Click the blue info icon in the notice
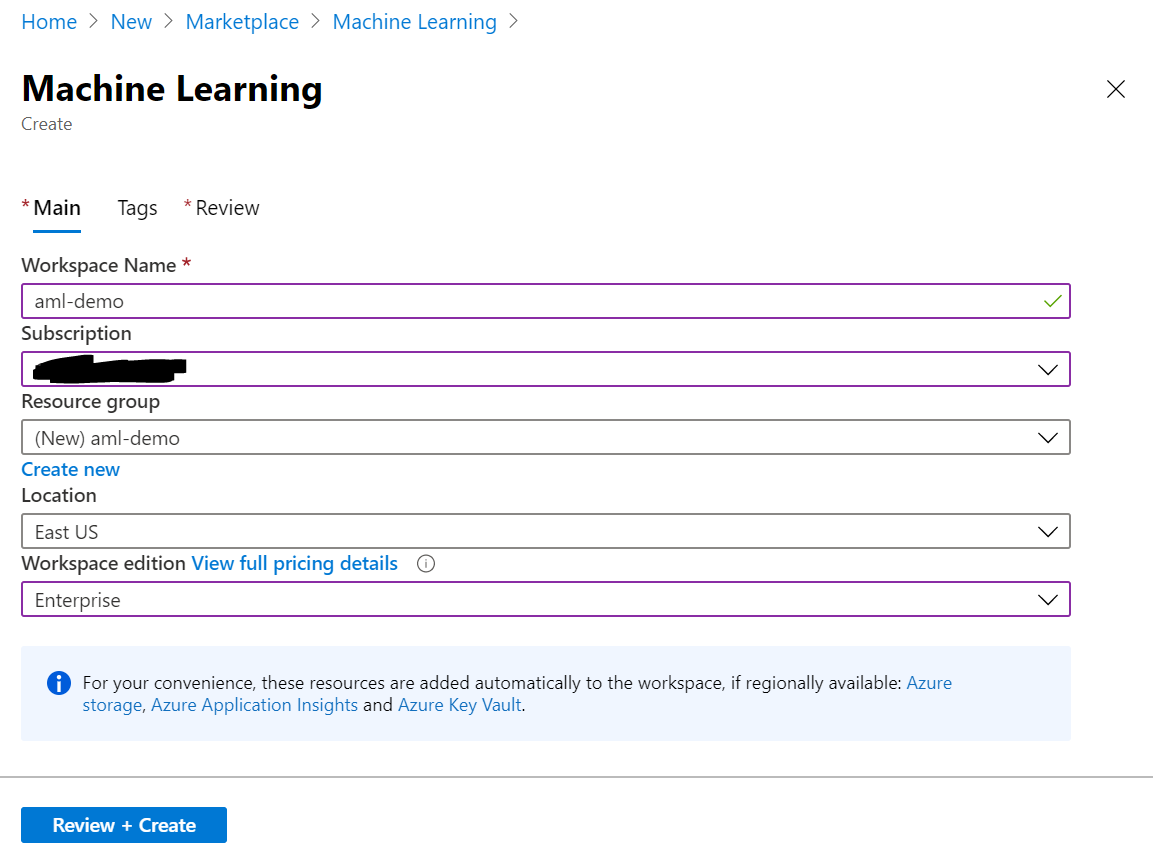Screen dimensions: 1153x855 tap(59, 683)
